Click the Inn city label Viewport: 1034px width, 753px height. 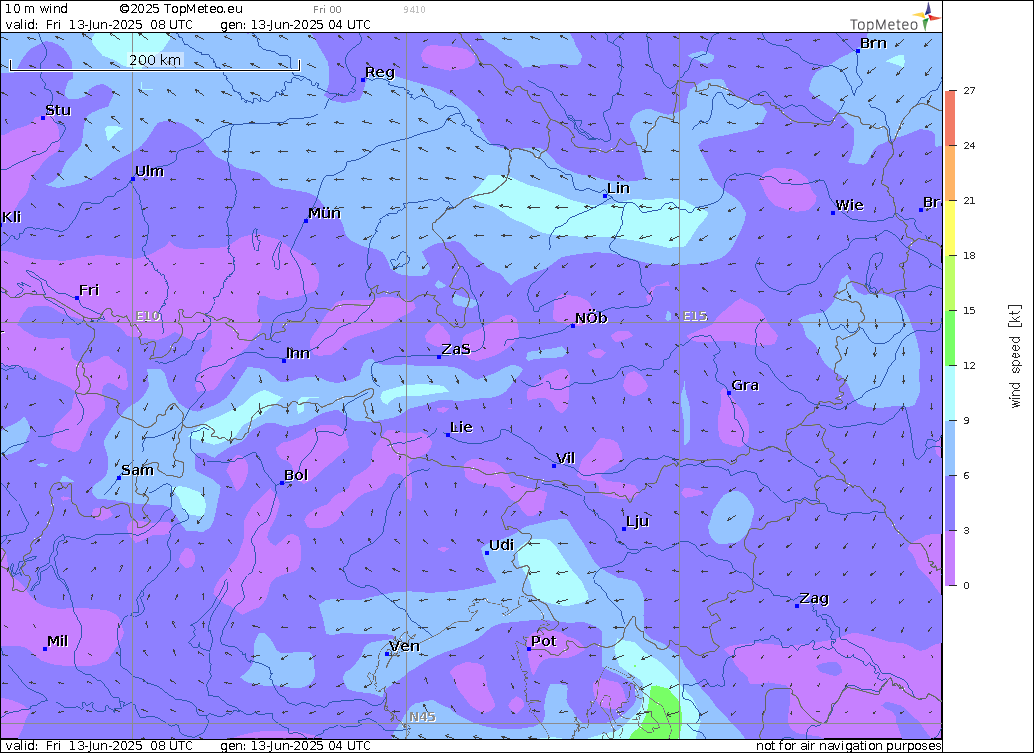click(298, 353)
